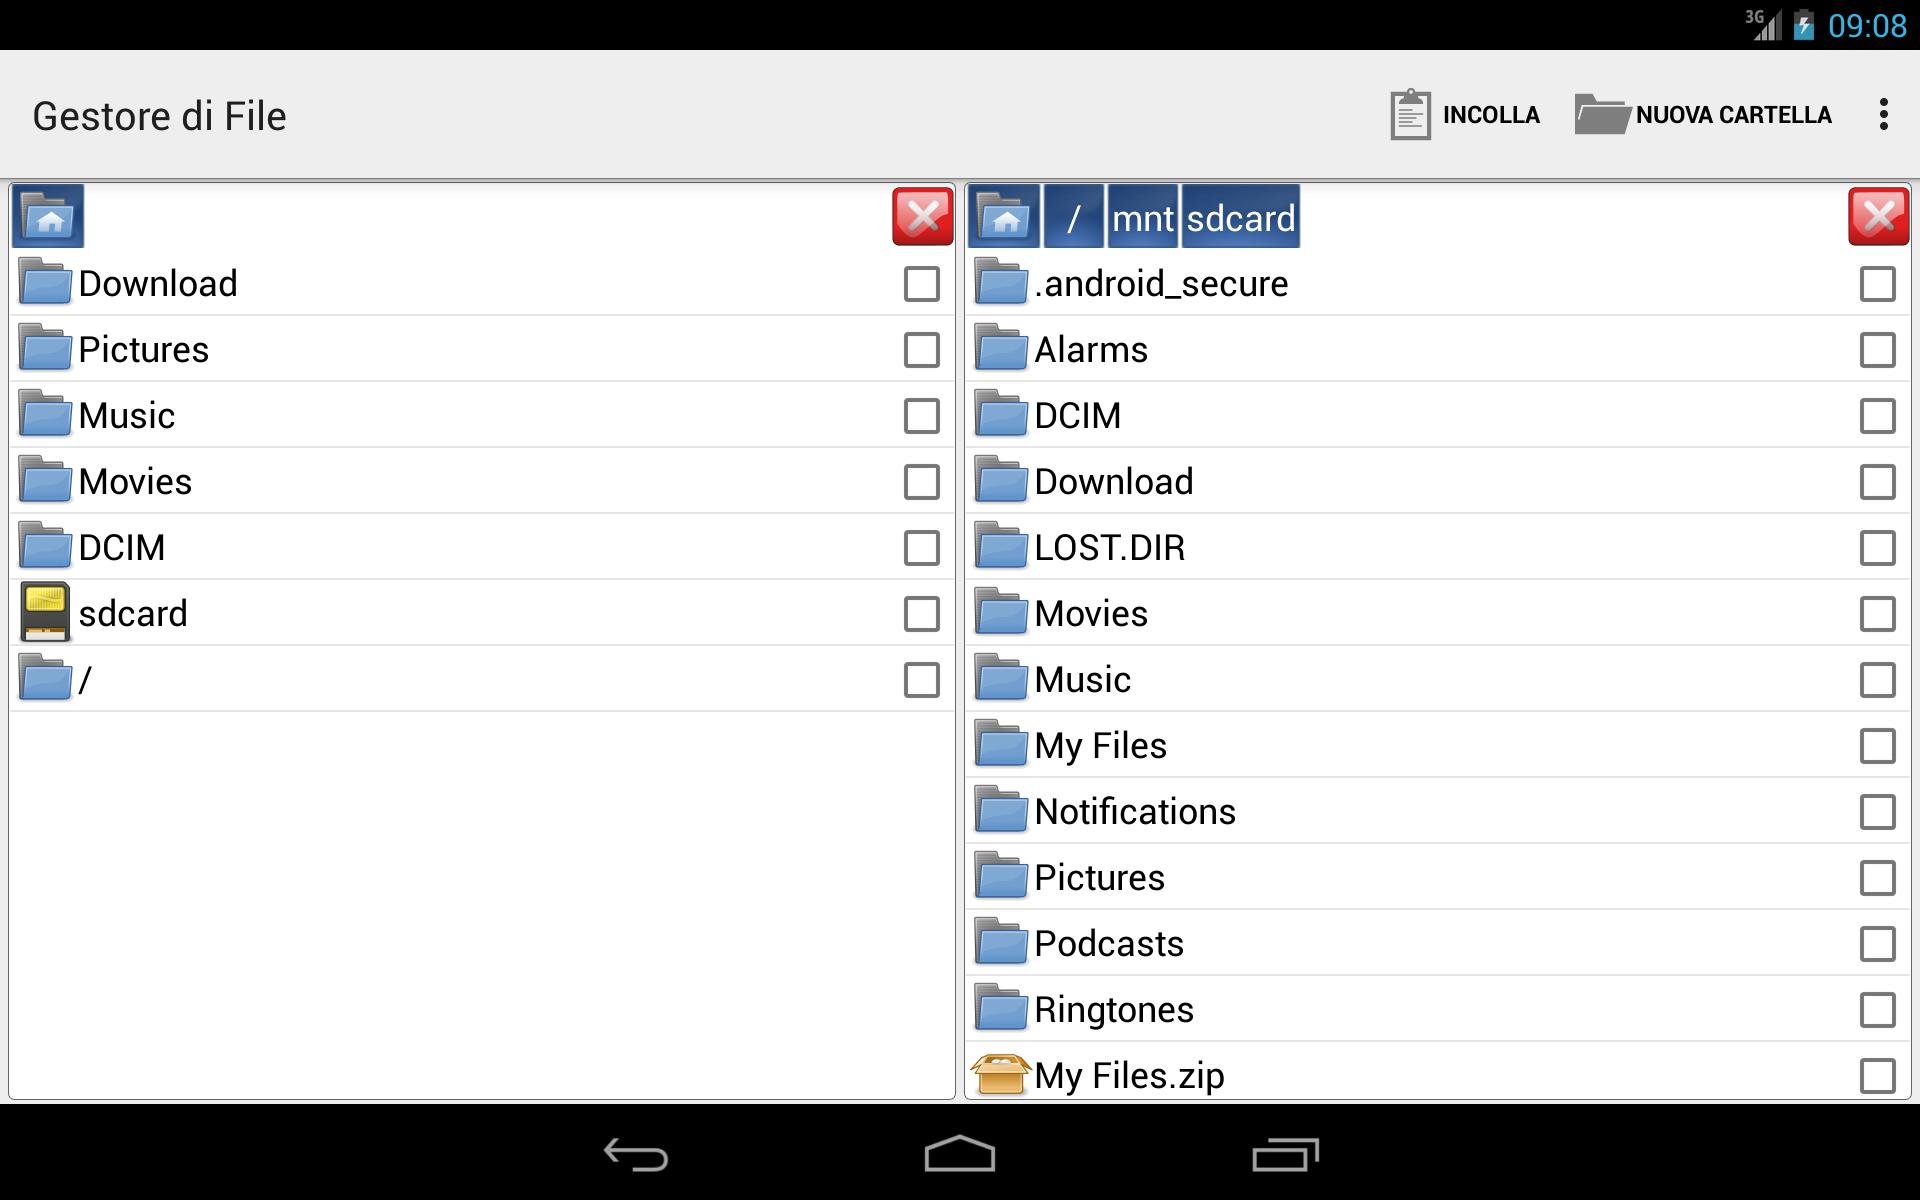Navigate to mnt in the breadcrumb
The image size is (1920, 1200).
click(1142, 216)
